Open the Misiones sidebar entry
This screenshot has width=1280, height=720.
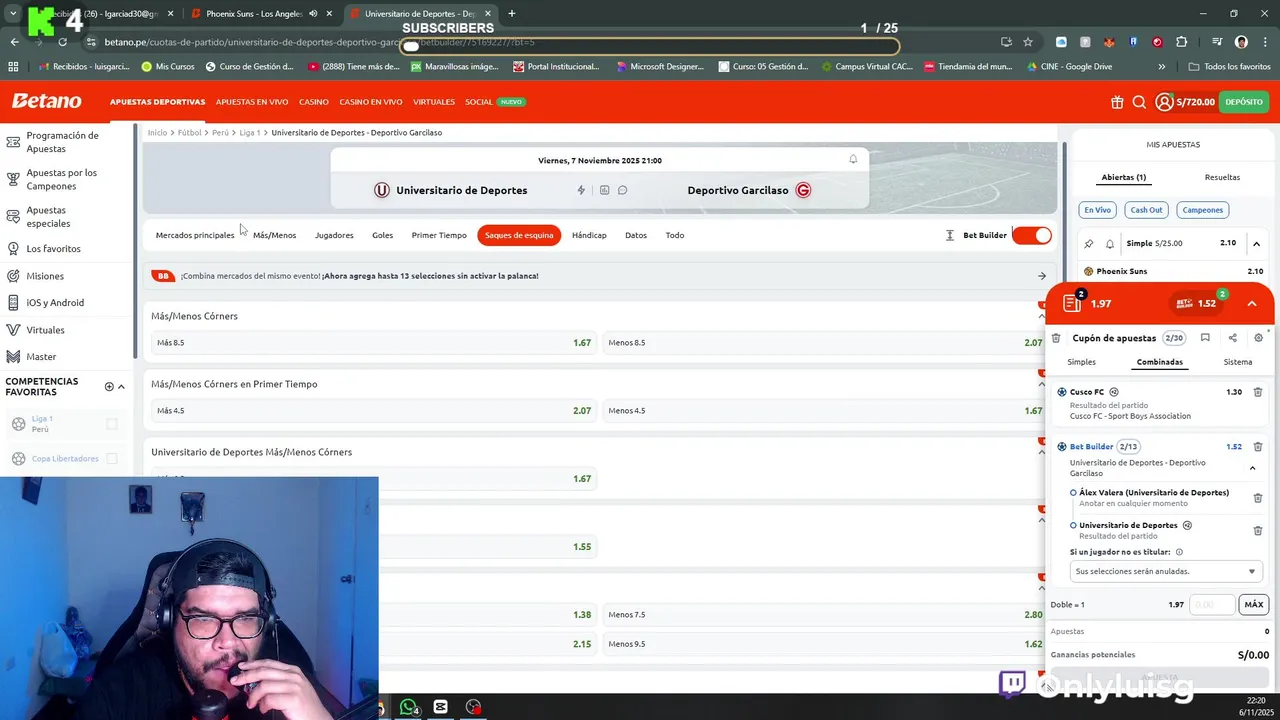[x=45, y=276]
